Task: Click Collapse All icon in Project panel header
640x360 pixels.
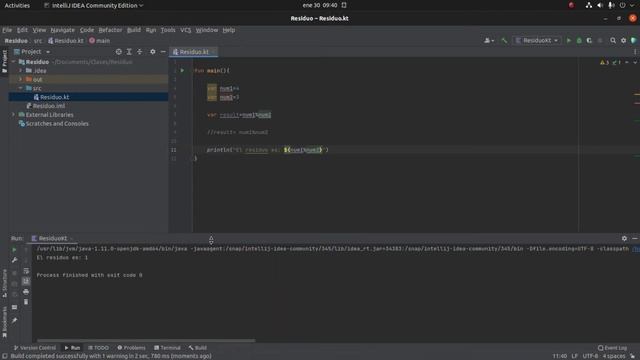Action: click(140, 52)
